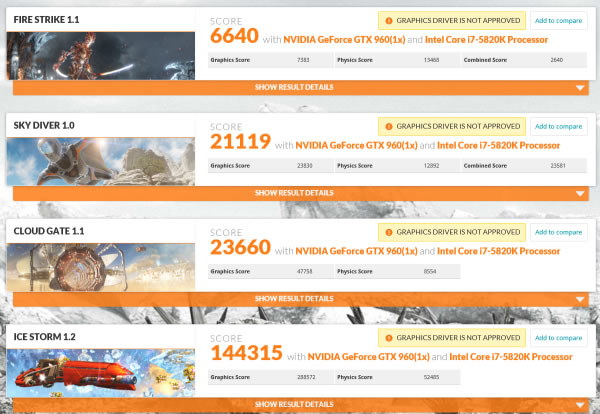
Task: Click the warning icon in the Ice Storm driver badge
Action: coord(389,338)
